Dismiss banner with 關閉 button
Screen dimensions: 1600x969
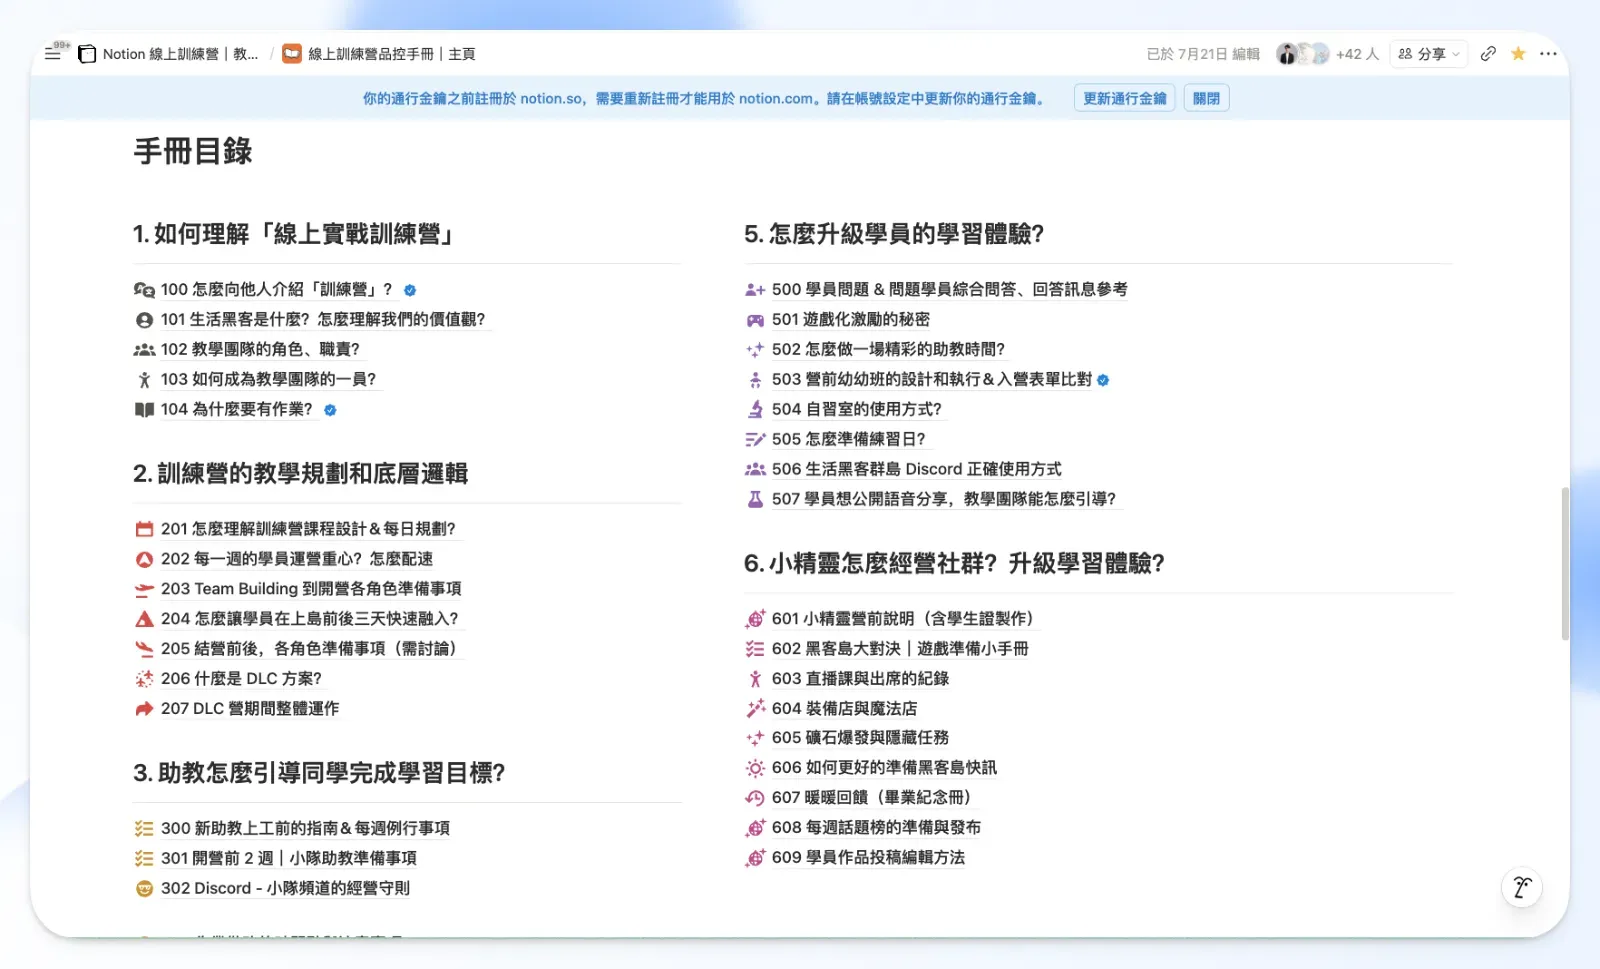[1206, 98]
